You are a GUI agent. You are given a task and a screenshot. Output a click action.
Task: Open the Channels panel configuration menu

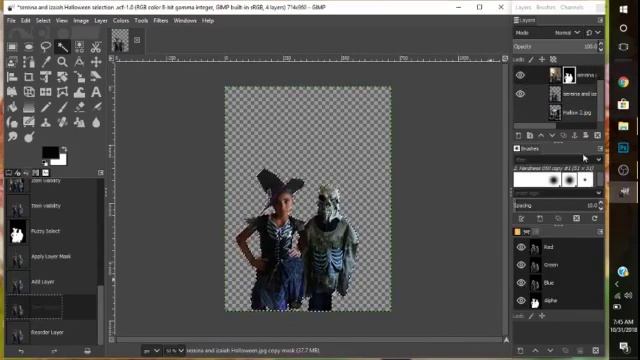(600, 232)
